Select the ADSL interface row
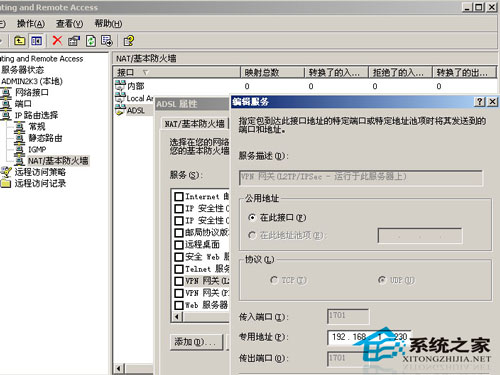Viewport: 500px width, 375px height. (135, 110)
